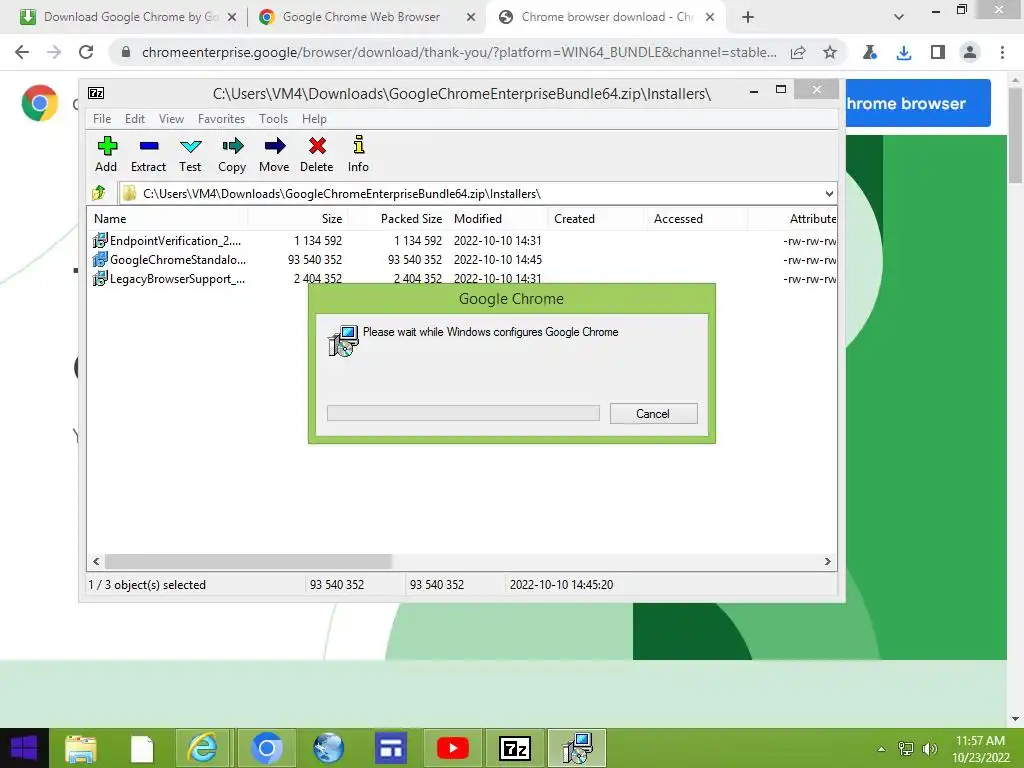Sort files by Accessed column
Screen dimensions: 1024x768
click(x=697, y=219)
